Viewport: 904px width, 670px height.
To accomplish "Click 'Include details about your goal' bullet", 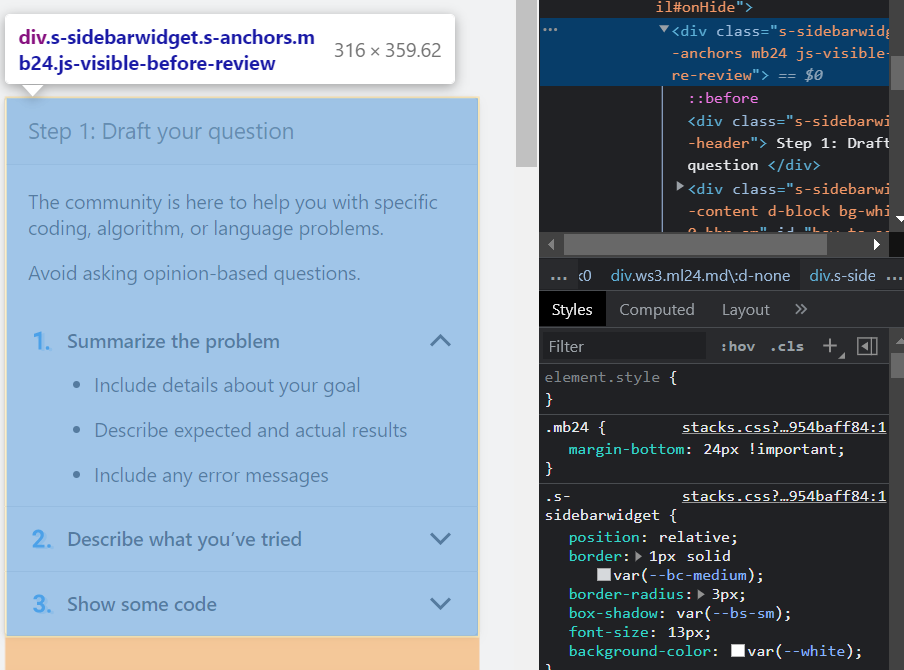I will click(227, 385).
